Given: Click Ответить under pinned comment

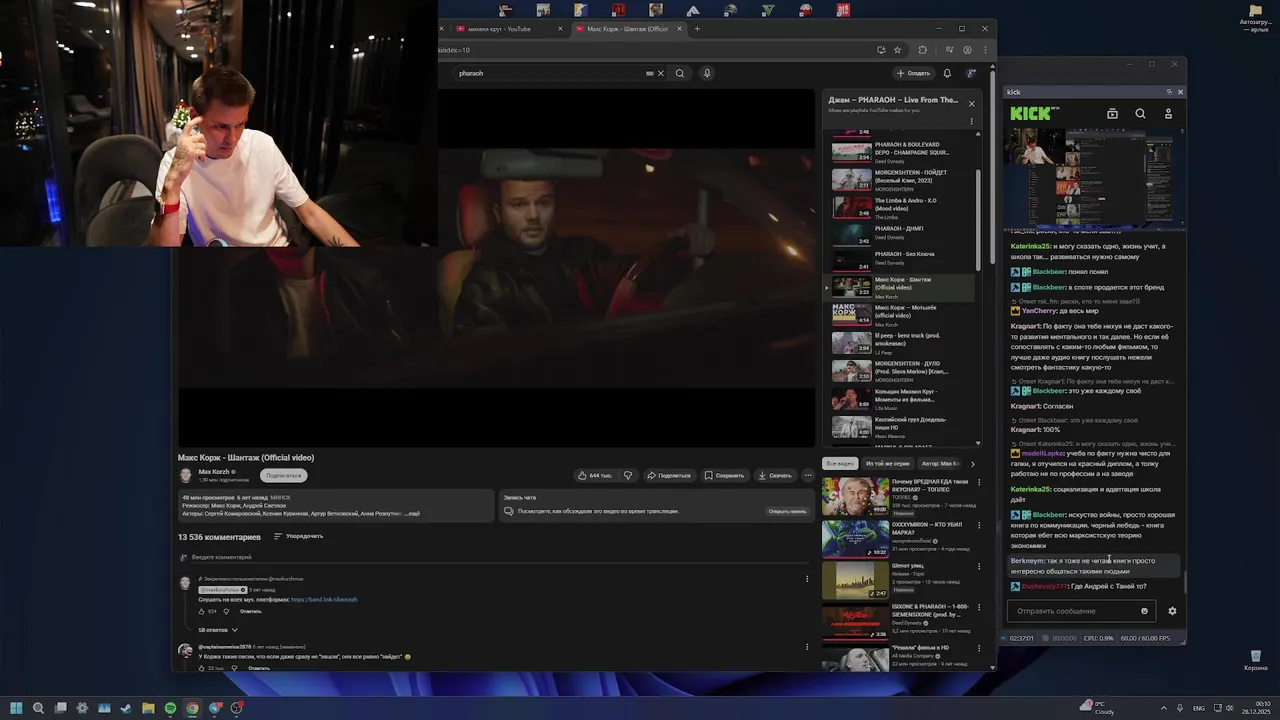Looking at the screenshot, I should click(x=251, y=611).
